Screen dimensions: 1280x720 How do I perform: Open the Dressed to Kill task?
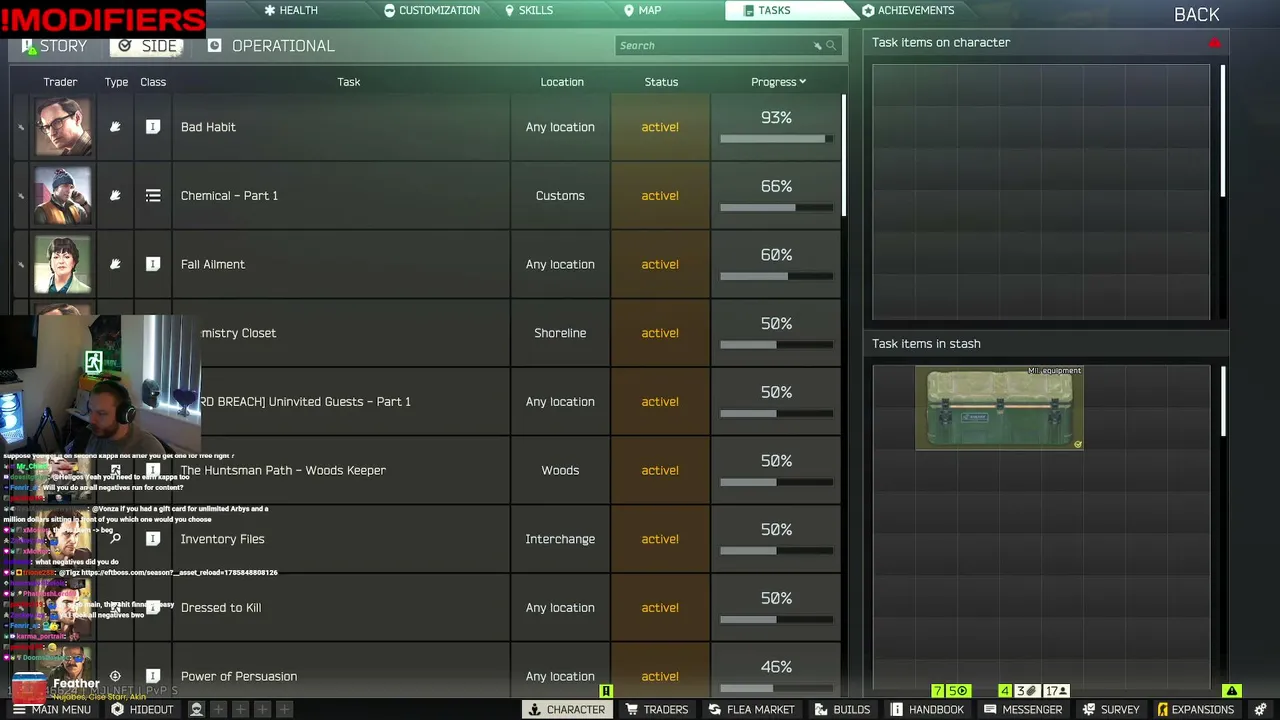220,608
